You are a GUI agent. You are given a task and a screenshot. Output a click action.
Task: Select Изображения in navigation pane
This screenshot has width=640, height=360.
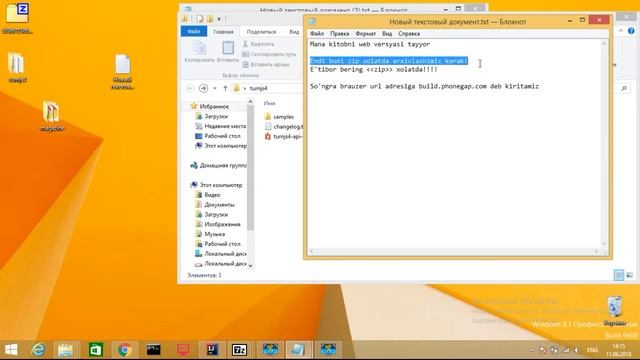pyautogui.click(x=222, y=224)
